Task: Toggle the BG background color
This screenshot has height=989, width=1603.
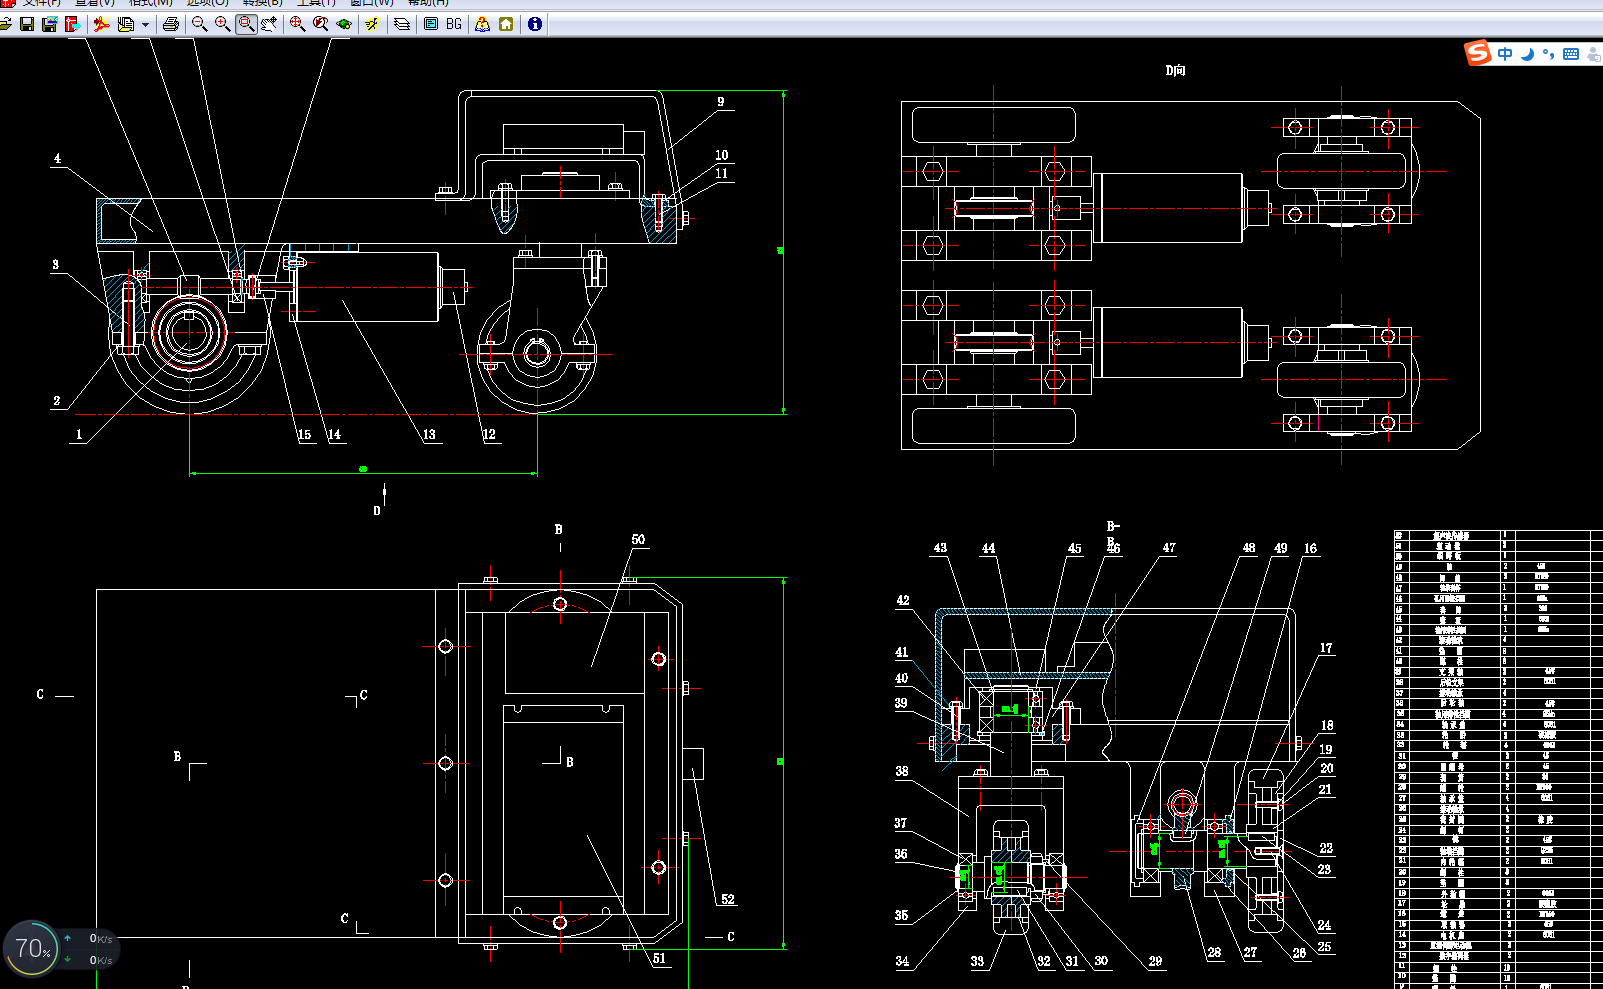Action: [454, 24]
